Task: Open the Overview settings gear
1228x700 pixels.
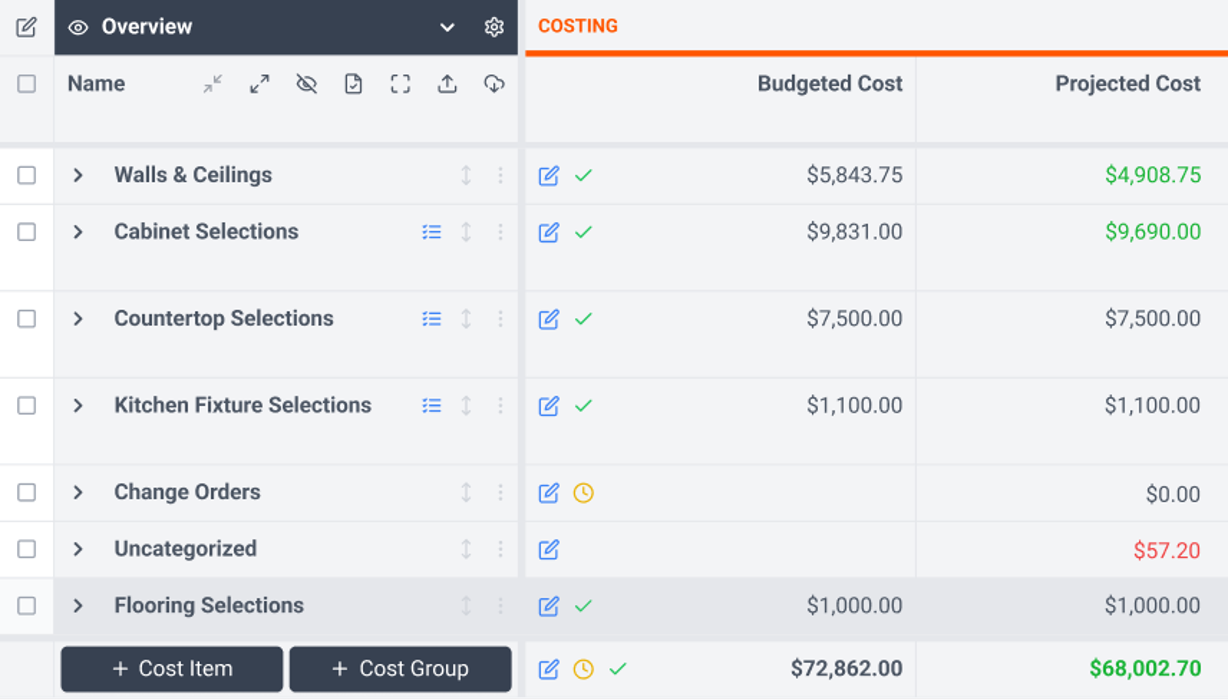Action: tap(494, 27)
